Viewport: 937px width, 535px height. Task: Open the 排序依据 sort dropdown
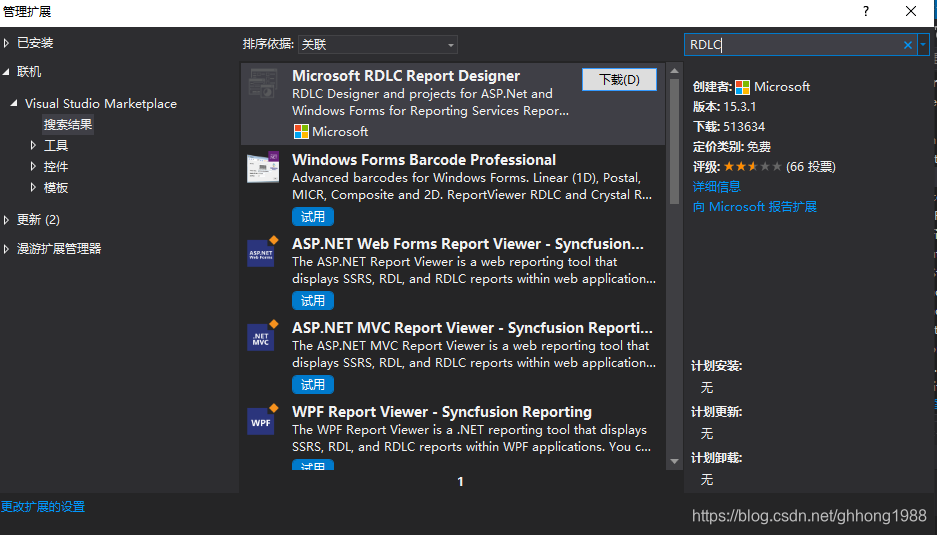coord(378,45)
